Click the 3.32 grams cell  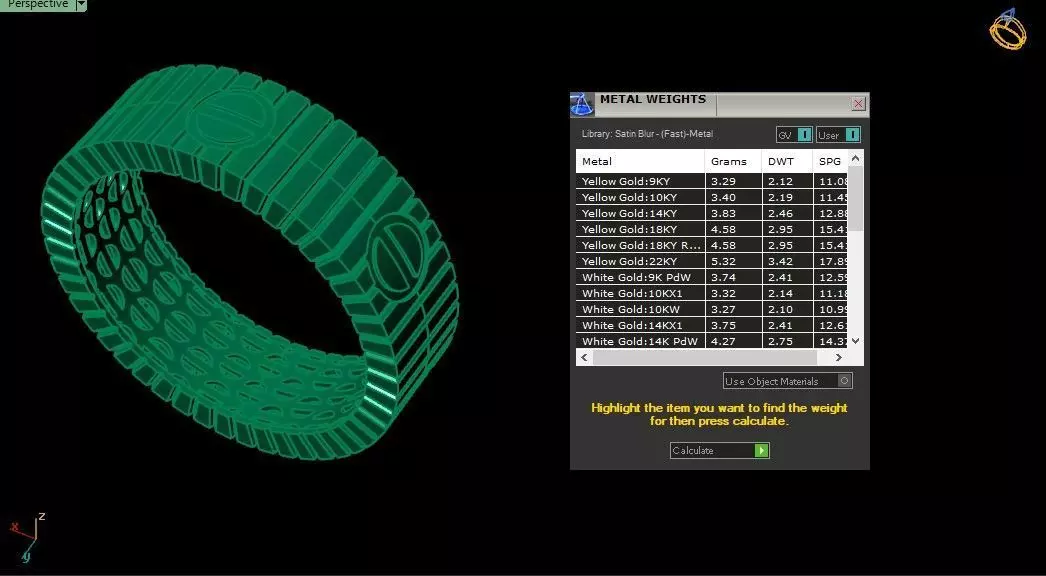click(733, 293)
